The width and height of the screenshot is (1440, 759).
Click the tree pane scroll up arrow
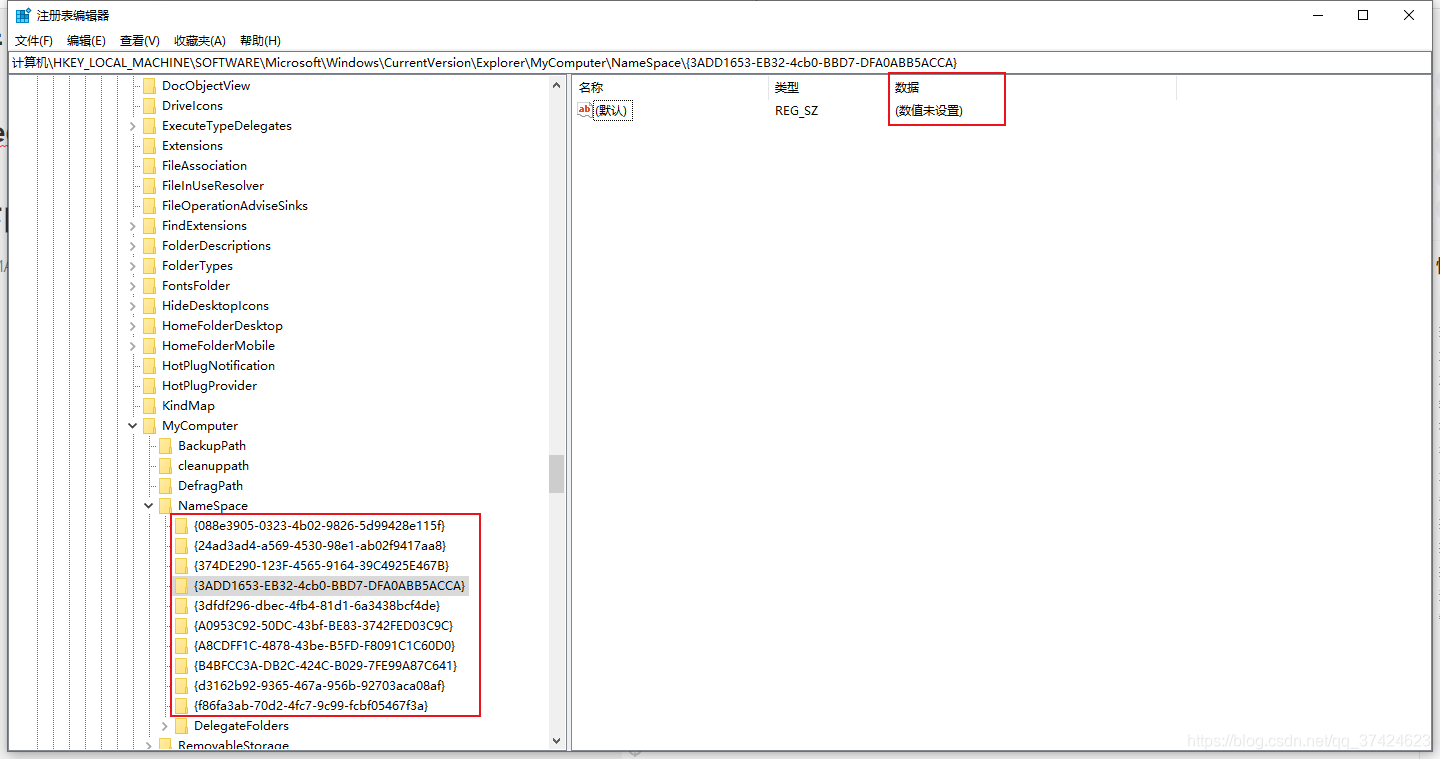point(557,85)
